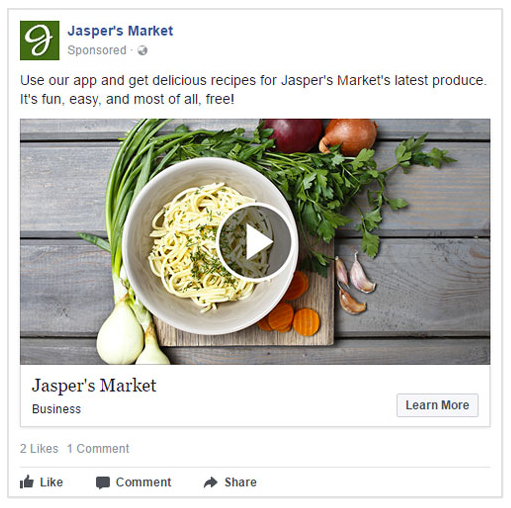Click the green Jasper's Market logo avatar
Viewport: 511px width, 508px height.
(x=40, y=40)
